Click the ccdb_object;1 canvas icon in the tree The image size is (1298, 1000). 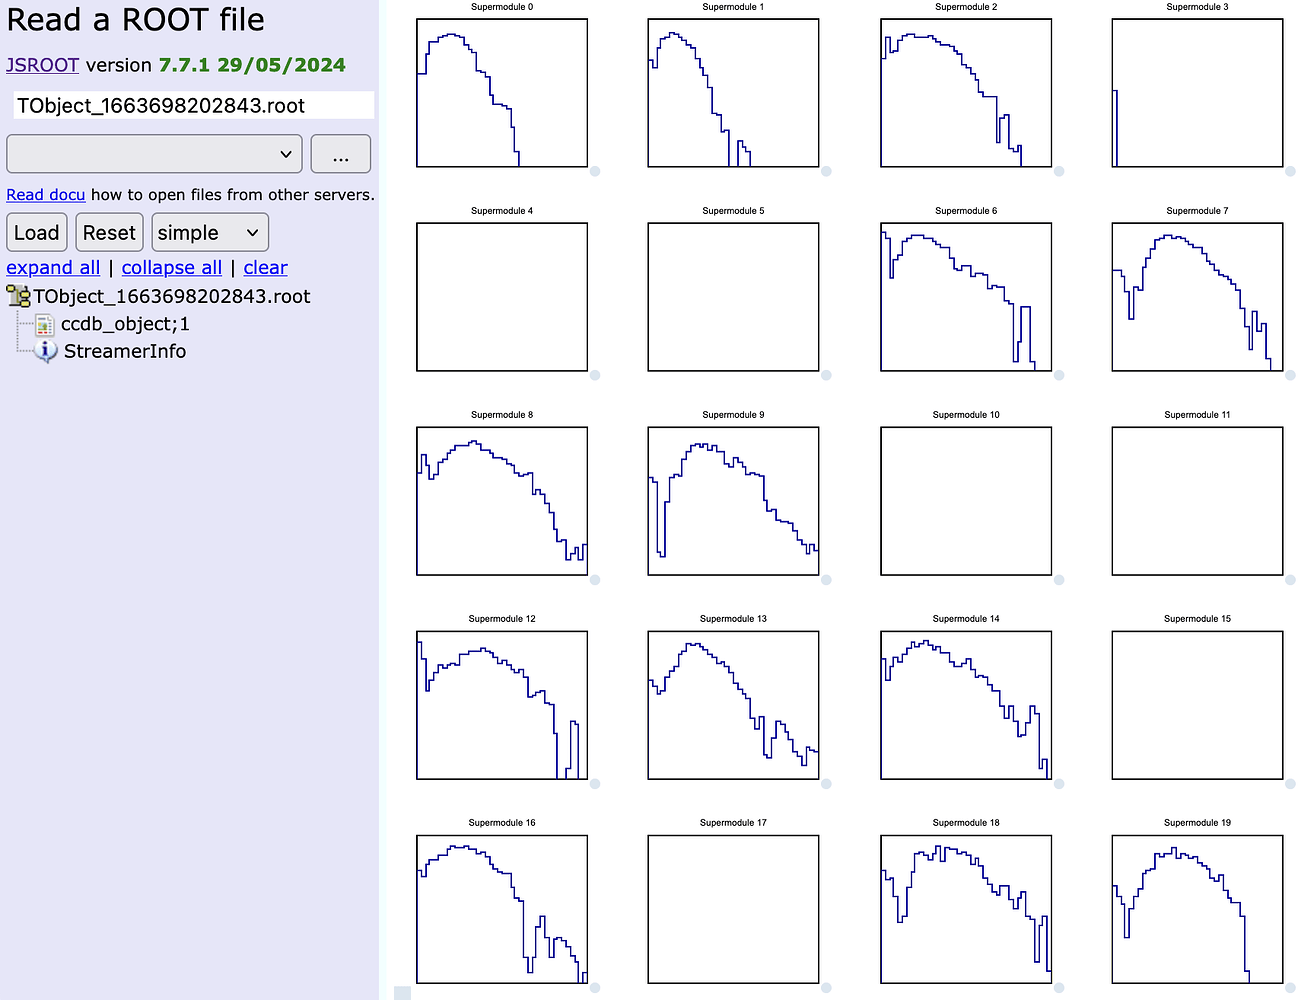point(44,324)
